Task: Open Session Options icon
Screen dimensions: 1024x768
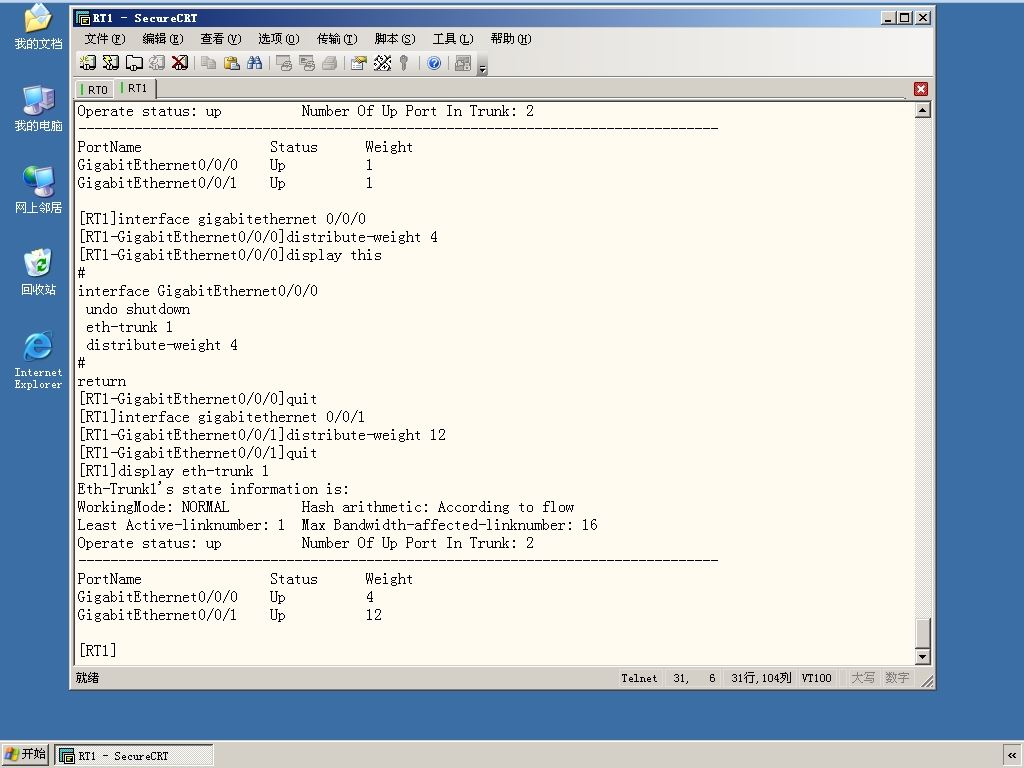Action: click(x=359, y=63)
